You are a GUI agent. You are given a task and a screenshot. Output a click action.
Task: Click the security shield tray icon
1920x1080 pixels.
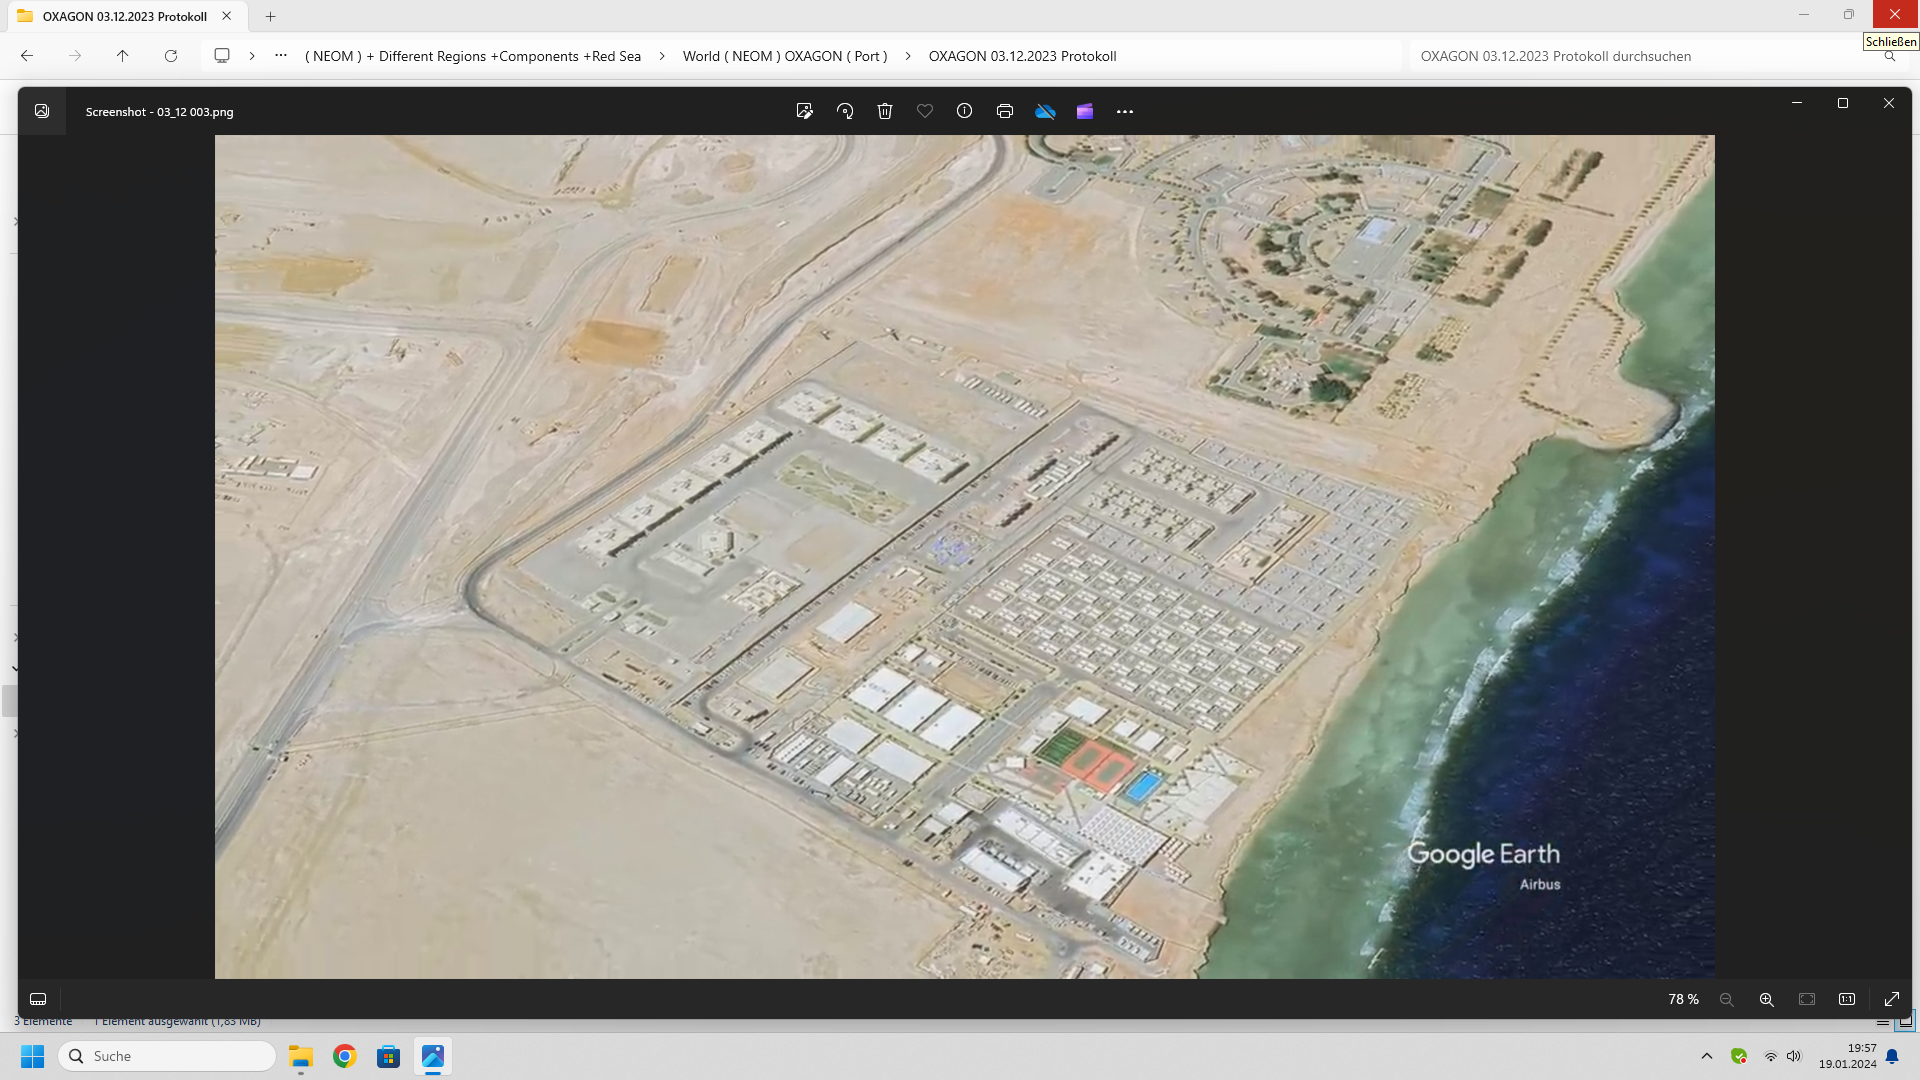point(1739,1056)
